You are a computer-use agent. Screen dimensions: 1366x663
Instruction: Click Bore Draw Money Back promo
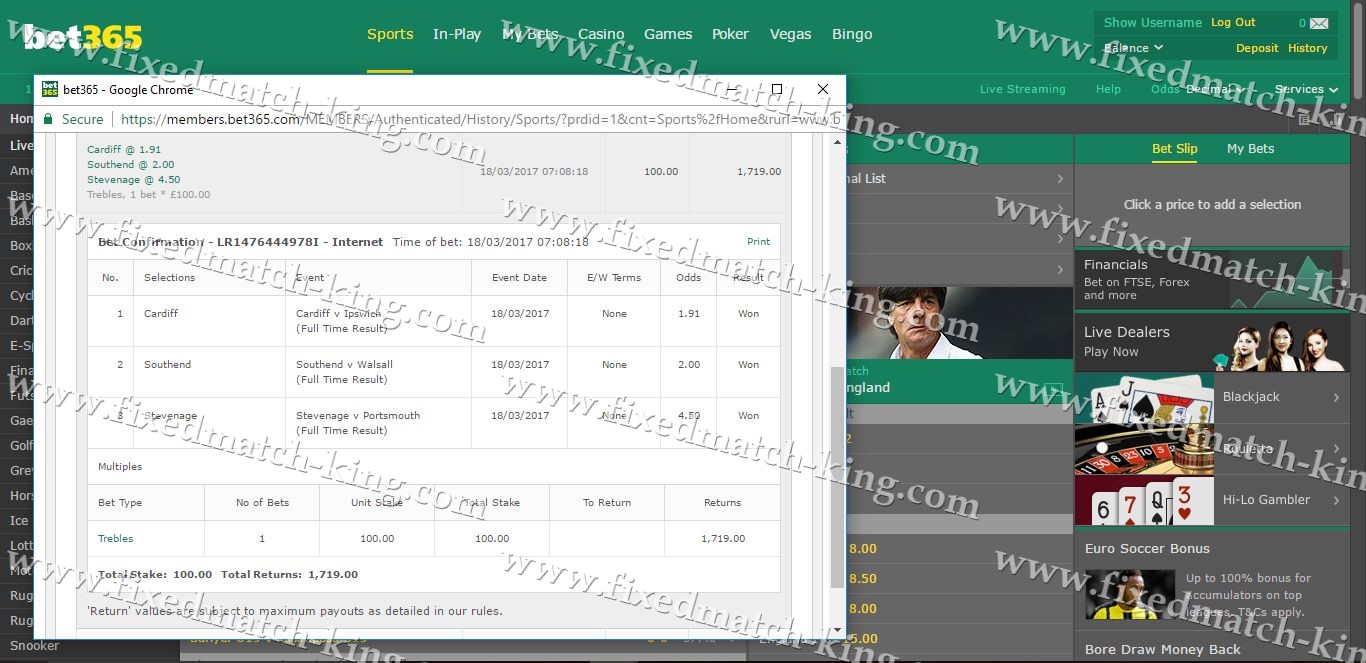pos(1162,650)
